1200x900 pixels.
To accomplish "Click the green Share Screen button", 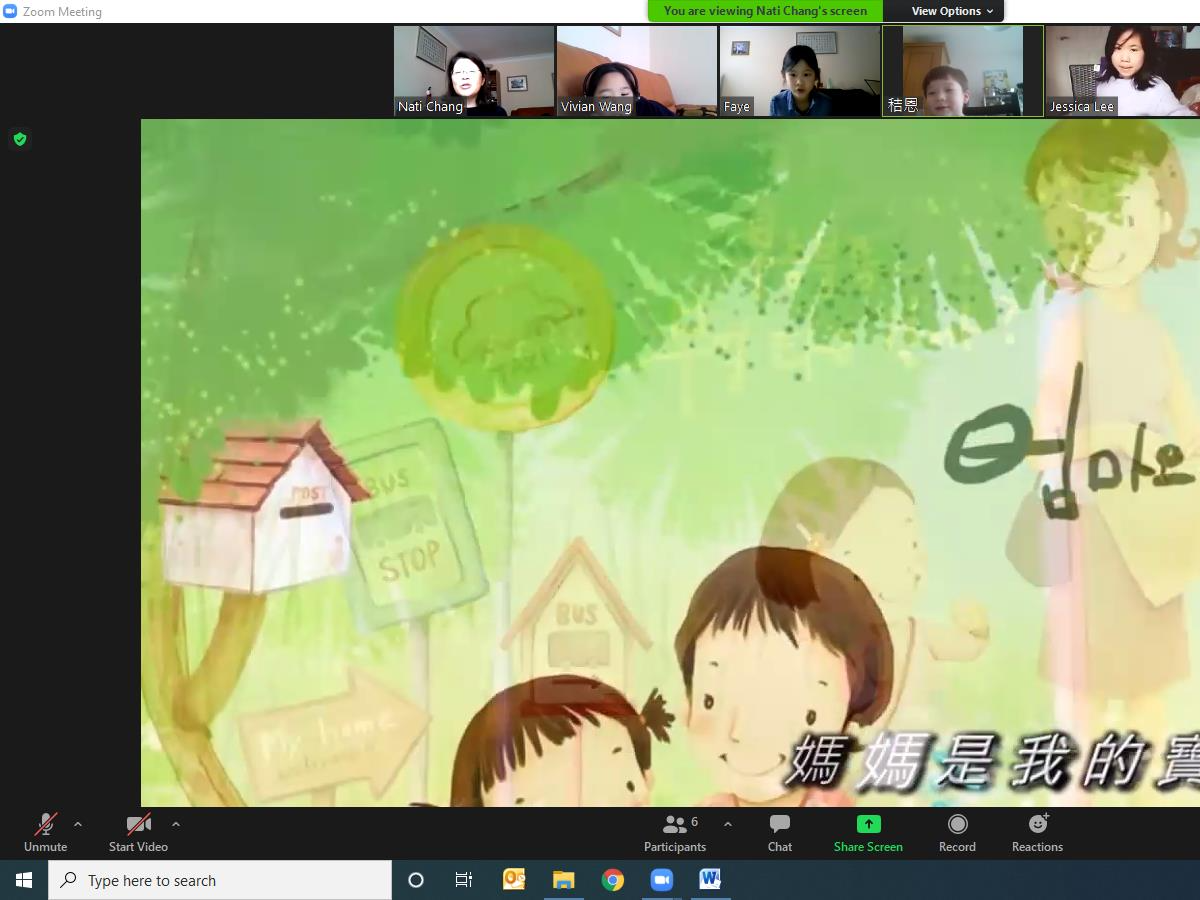I will click(868, 832).
